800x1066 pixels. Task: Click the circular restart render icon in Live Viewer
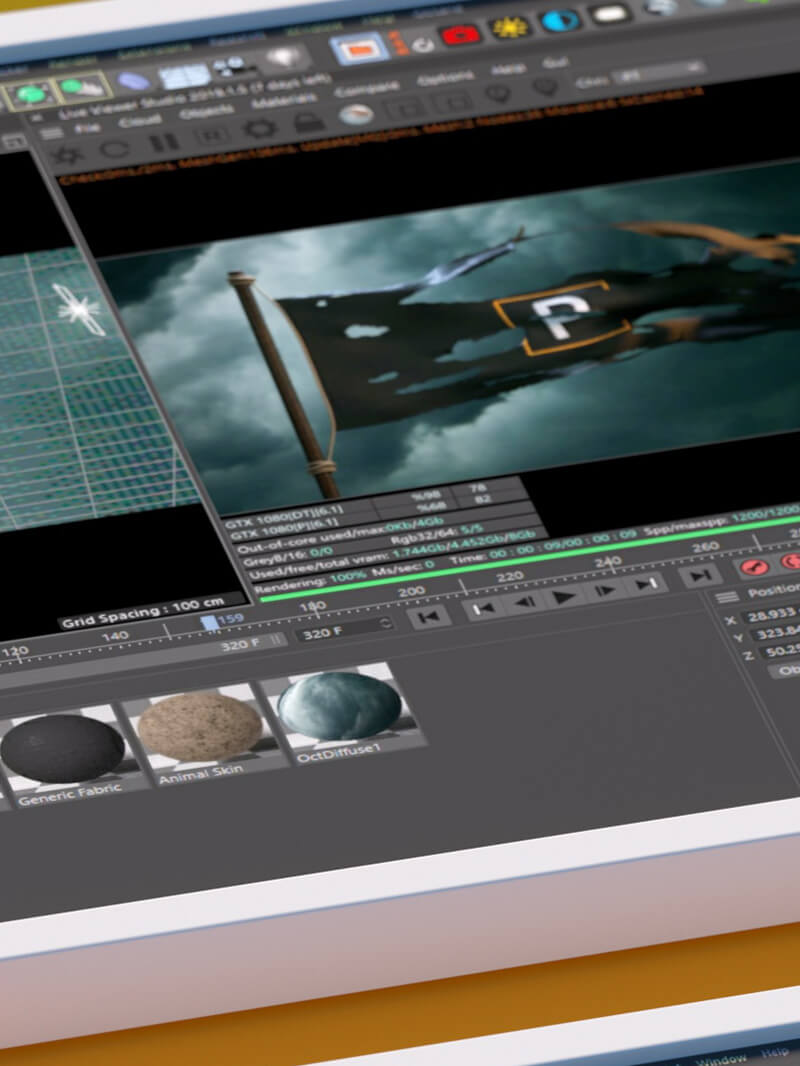115,149
